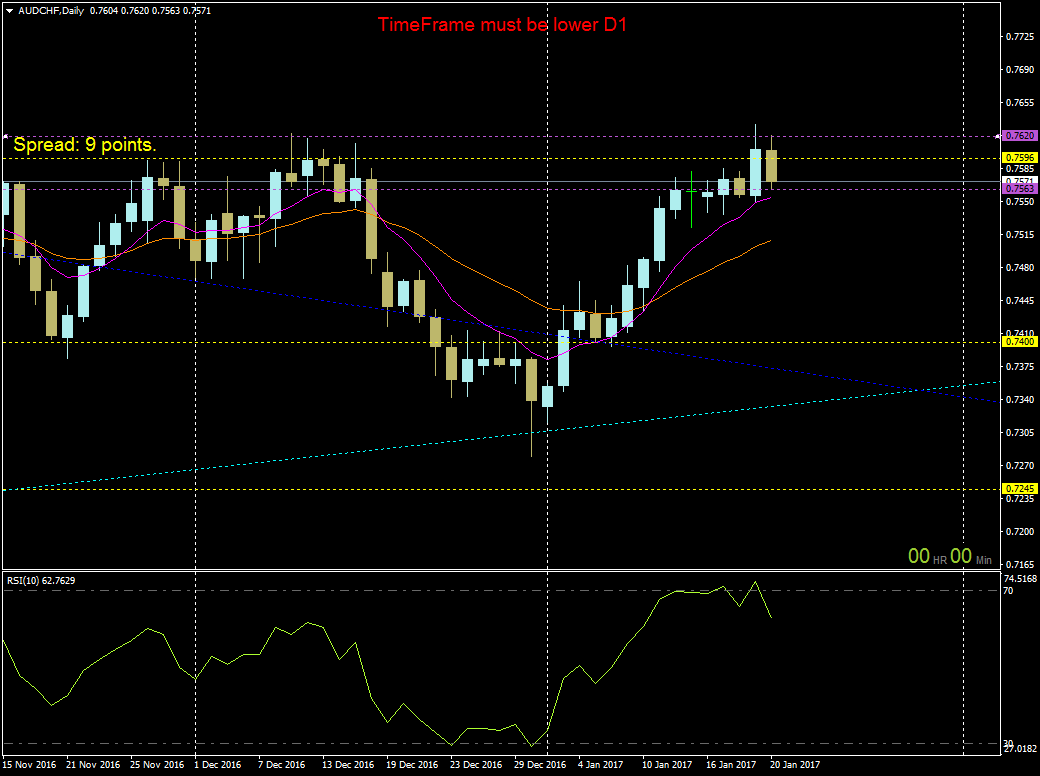Image resolution: width=1040 pixels, height=776 pixels.
Task: Click the magenta 0.7620 price tag
Action: (1019, 135)
